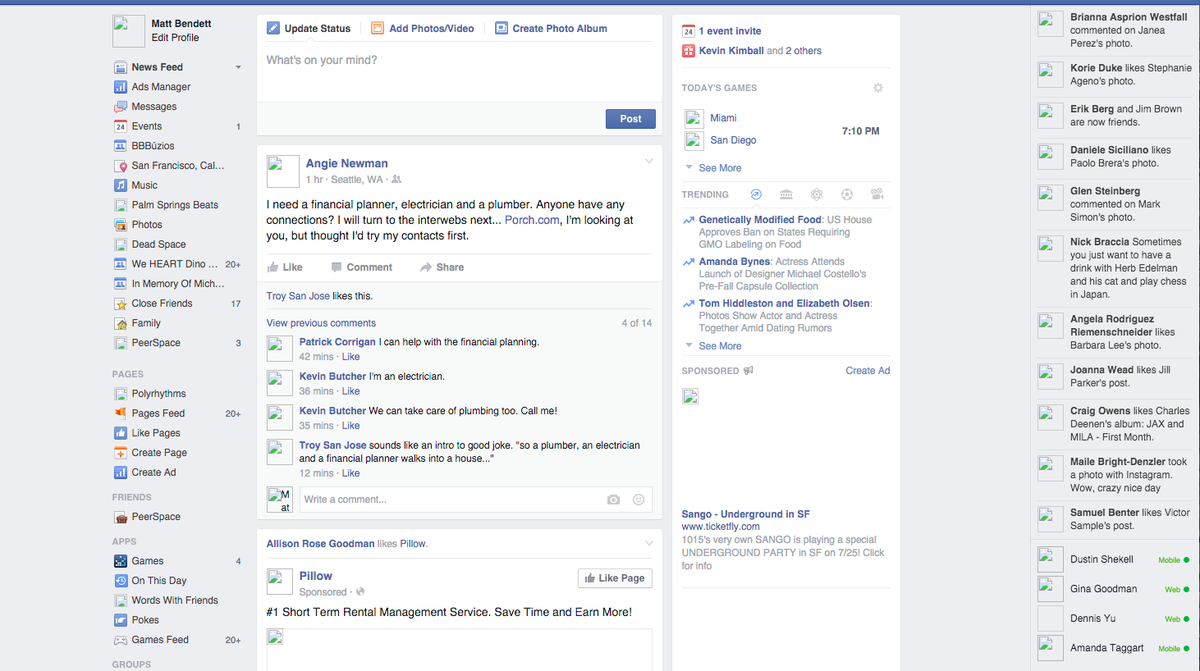Open chat with Amanda Taggart
Screen dimensions: 1200x671
(1115, 648)
